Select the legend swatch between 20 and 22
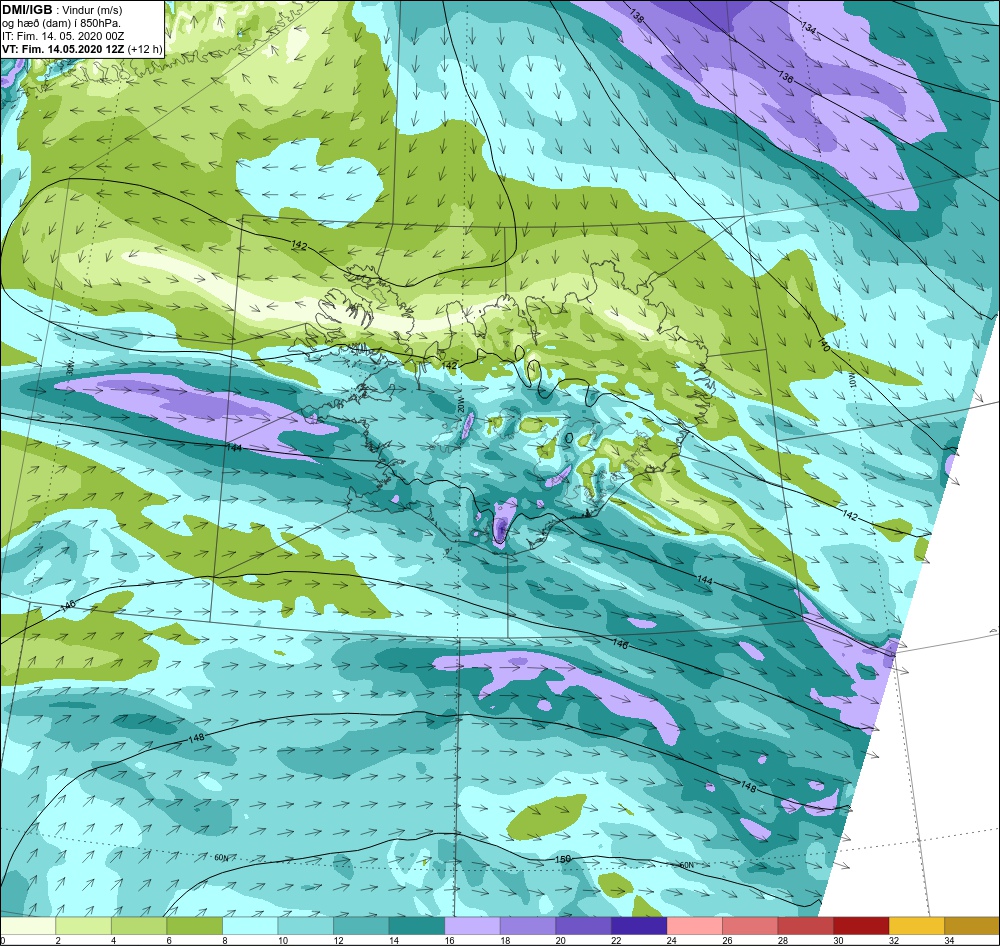Image resolution: width=1000 pixels, height=946 pixels. 583,925
